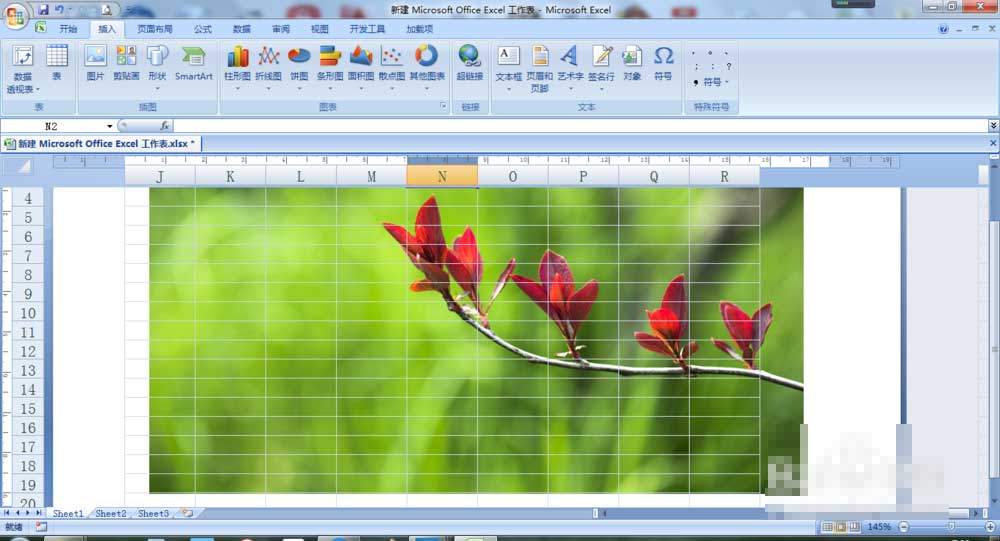Switch to Sheet1 worksheet tab

click(x=68, y=513)
